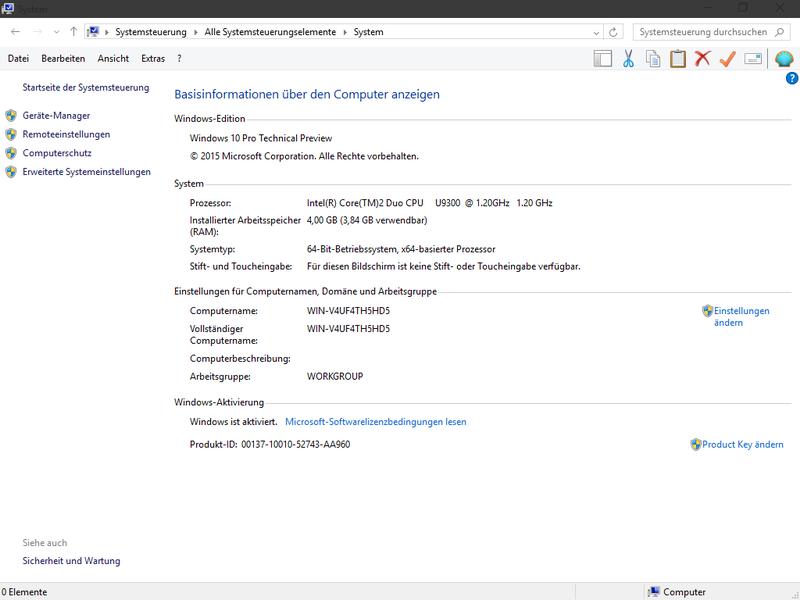Viewport: 800px width, 600px height.
Task: Open the Ansicht menu
Action: pos(113,59)
